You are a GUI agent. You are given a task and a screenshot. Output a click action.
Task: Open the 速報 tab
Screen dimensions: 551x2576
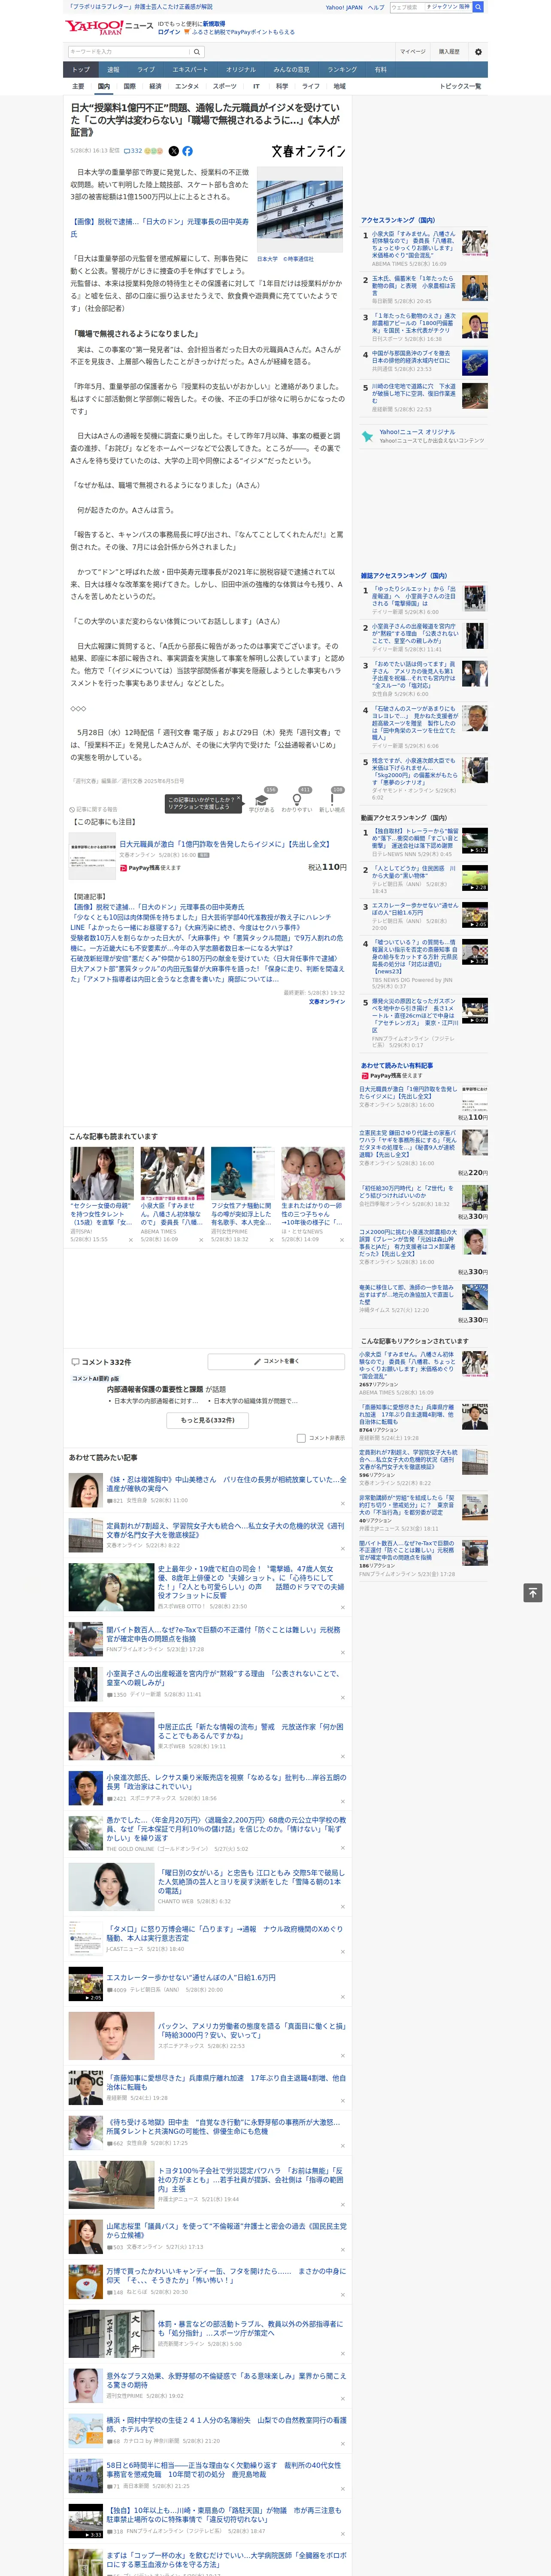[113, 70]
